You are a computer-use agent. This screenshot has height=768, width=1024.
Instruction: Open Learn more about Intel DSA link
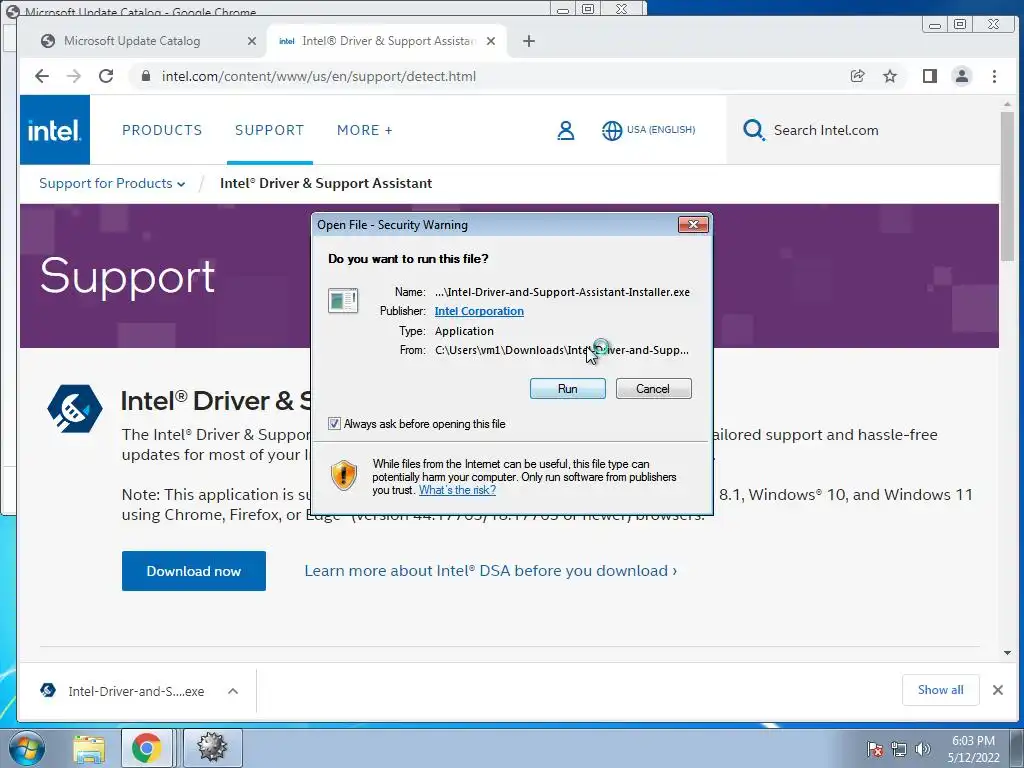click(490, 571)
